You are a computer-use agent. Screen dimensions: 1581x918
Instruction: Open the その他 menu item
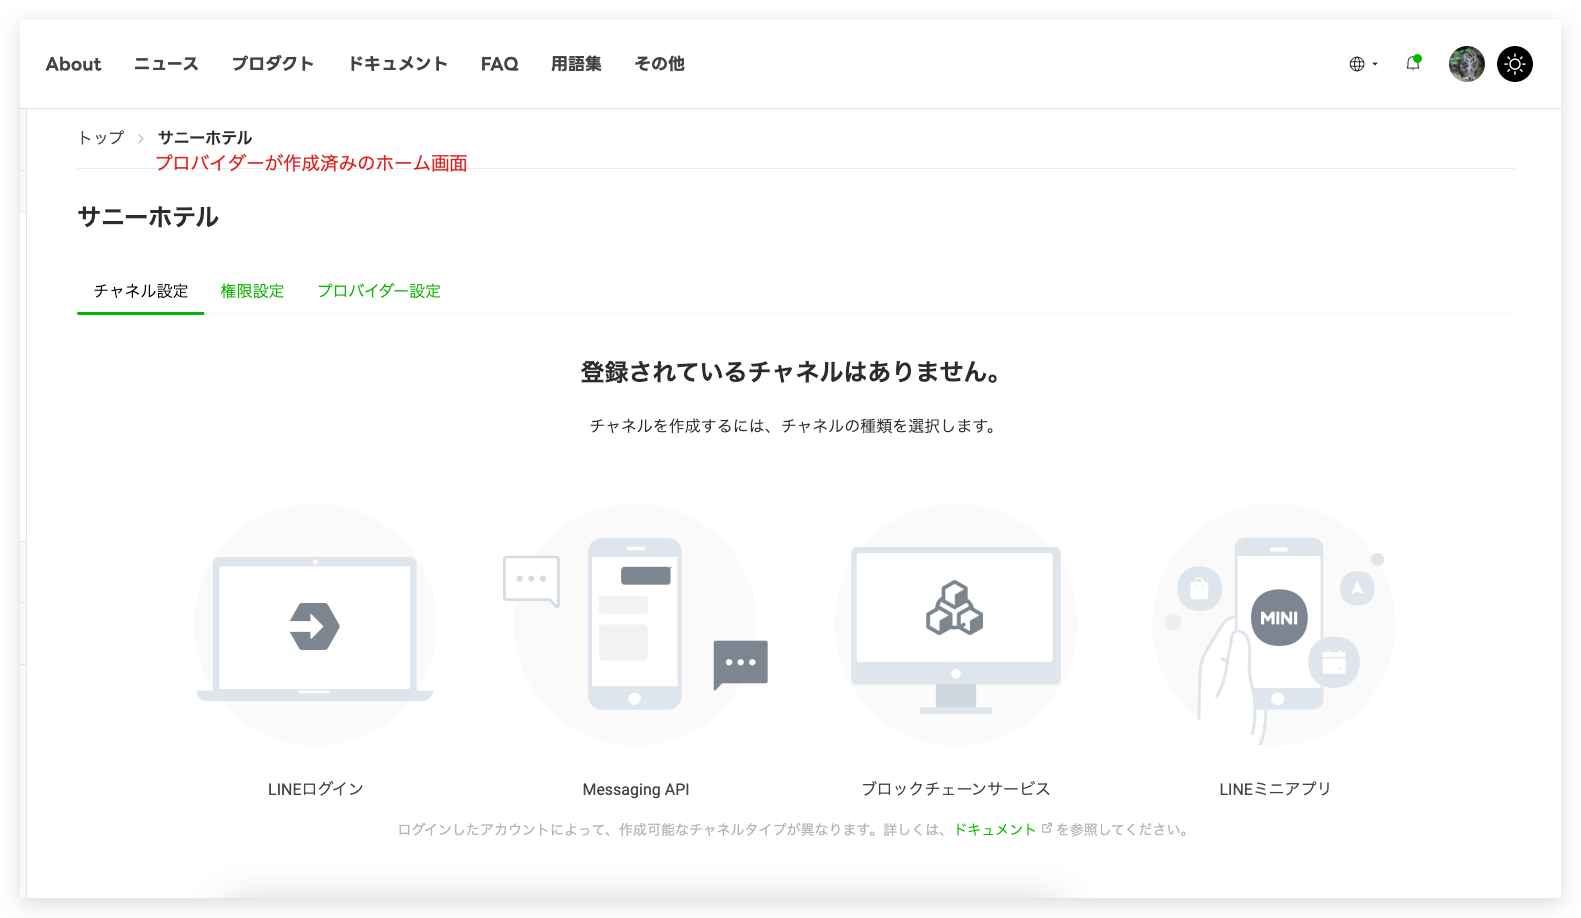659,64
